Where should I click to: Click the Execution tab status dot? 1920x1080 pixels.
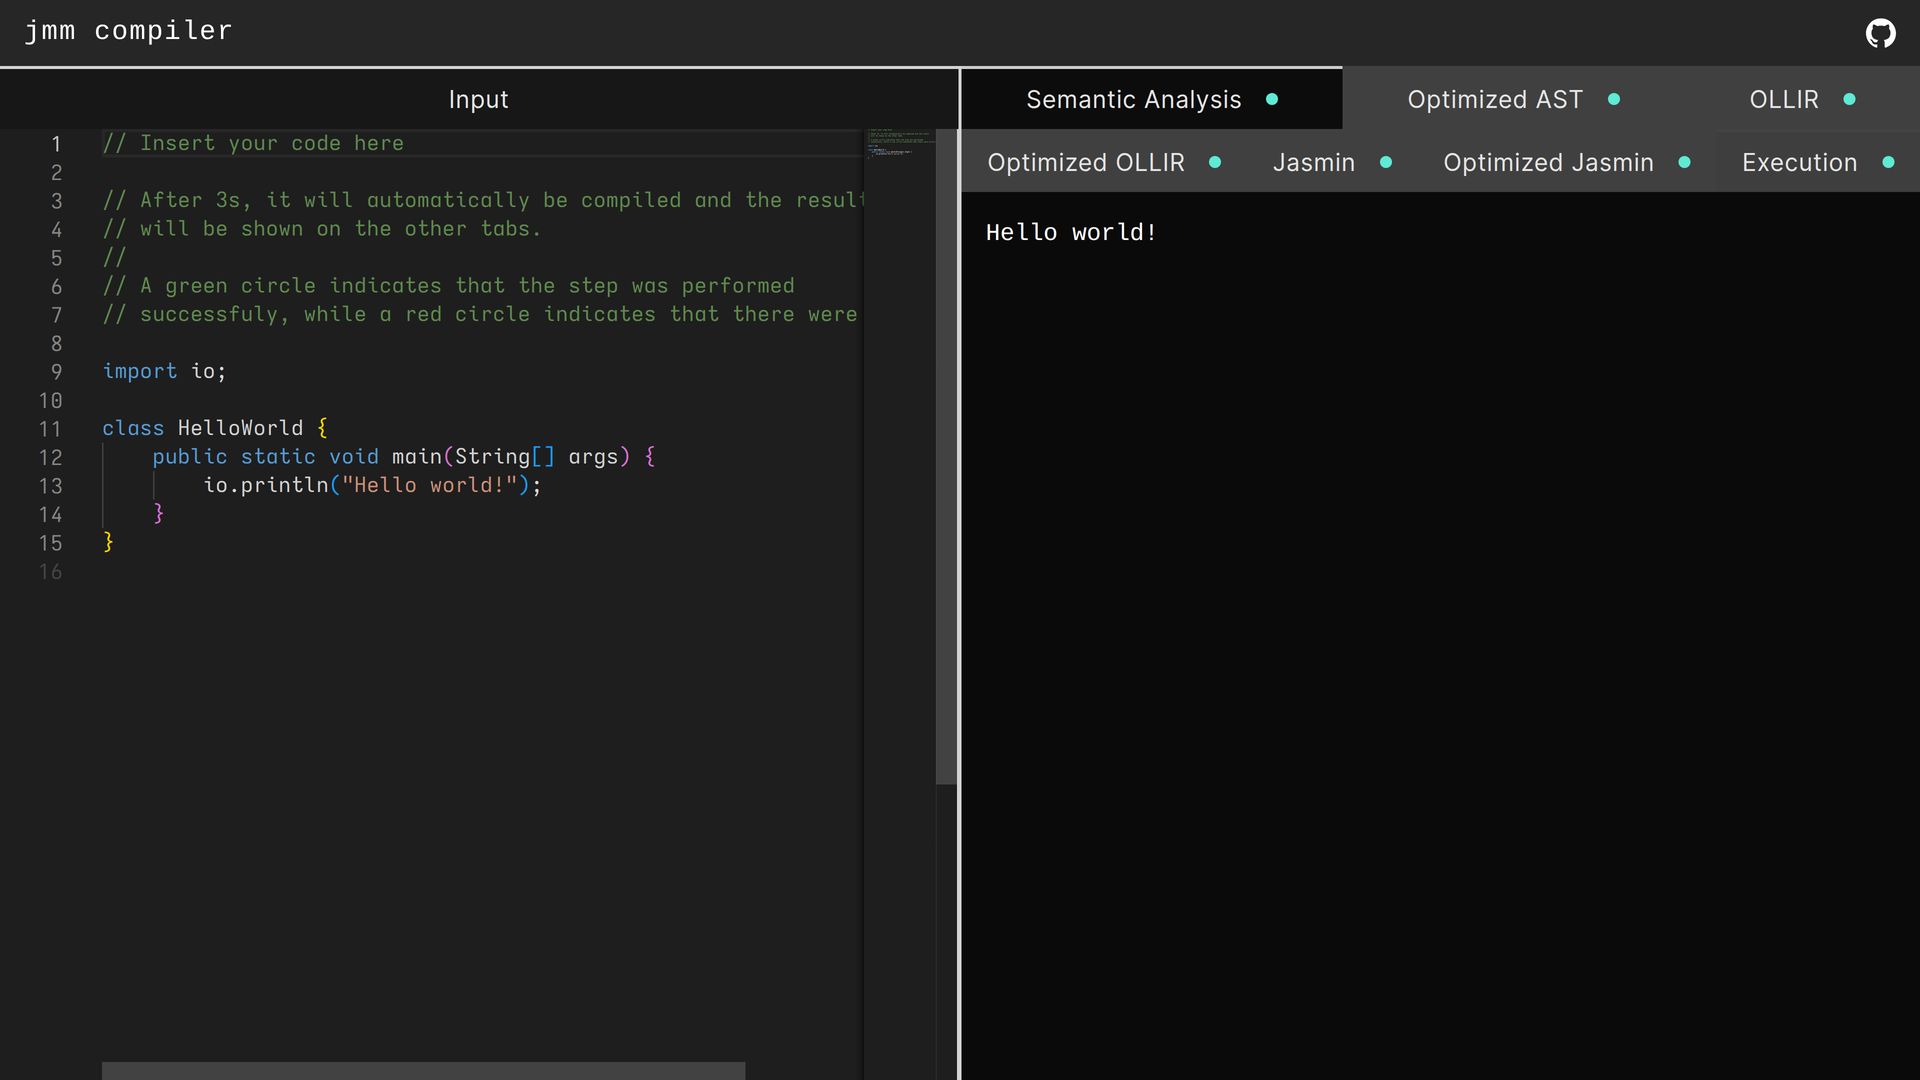point(1888,162)
